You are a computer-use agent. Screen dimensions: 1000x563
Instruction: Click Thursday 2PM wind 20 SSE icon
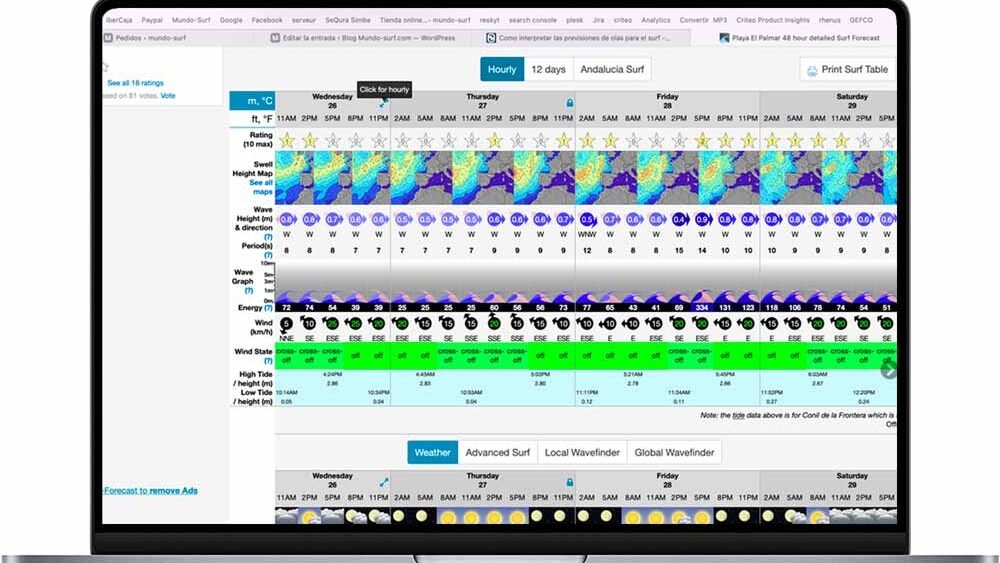494,323
